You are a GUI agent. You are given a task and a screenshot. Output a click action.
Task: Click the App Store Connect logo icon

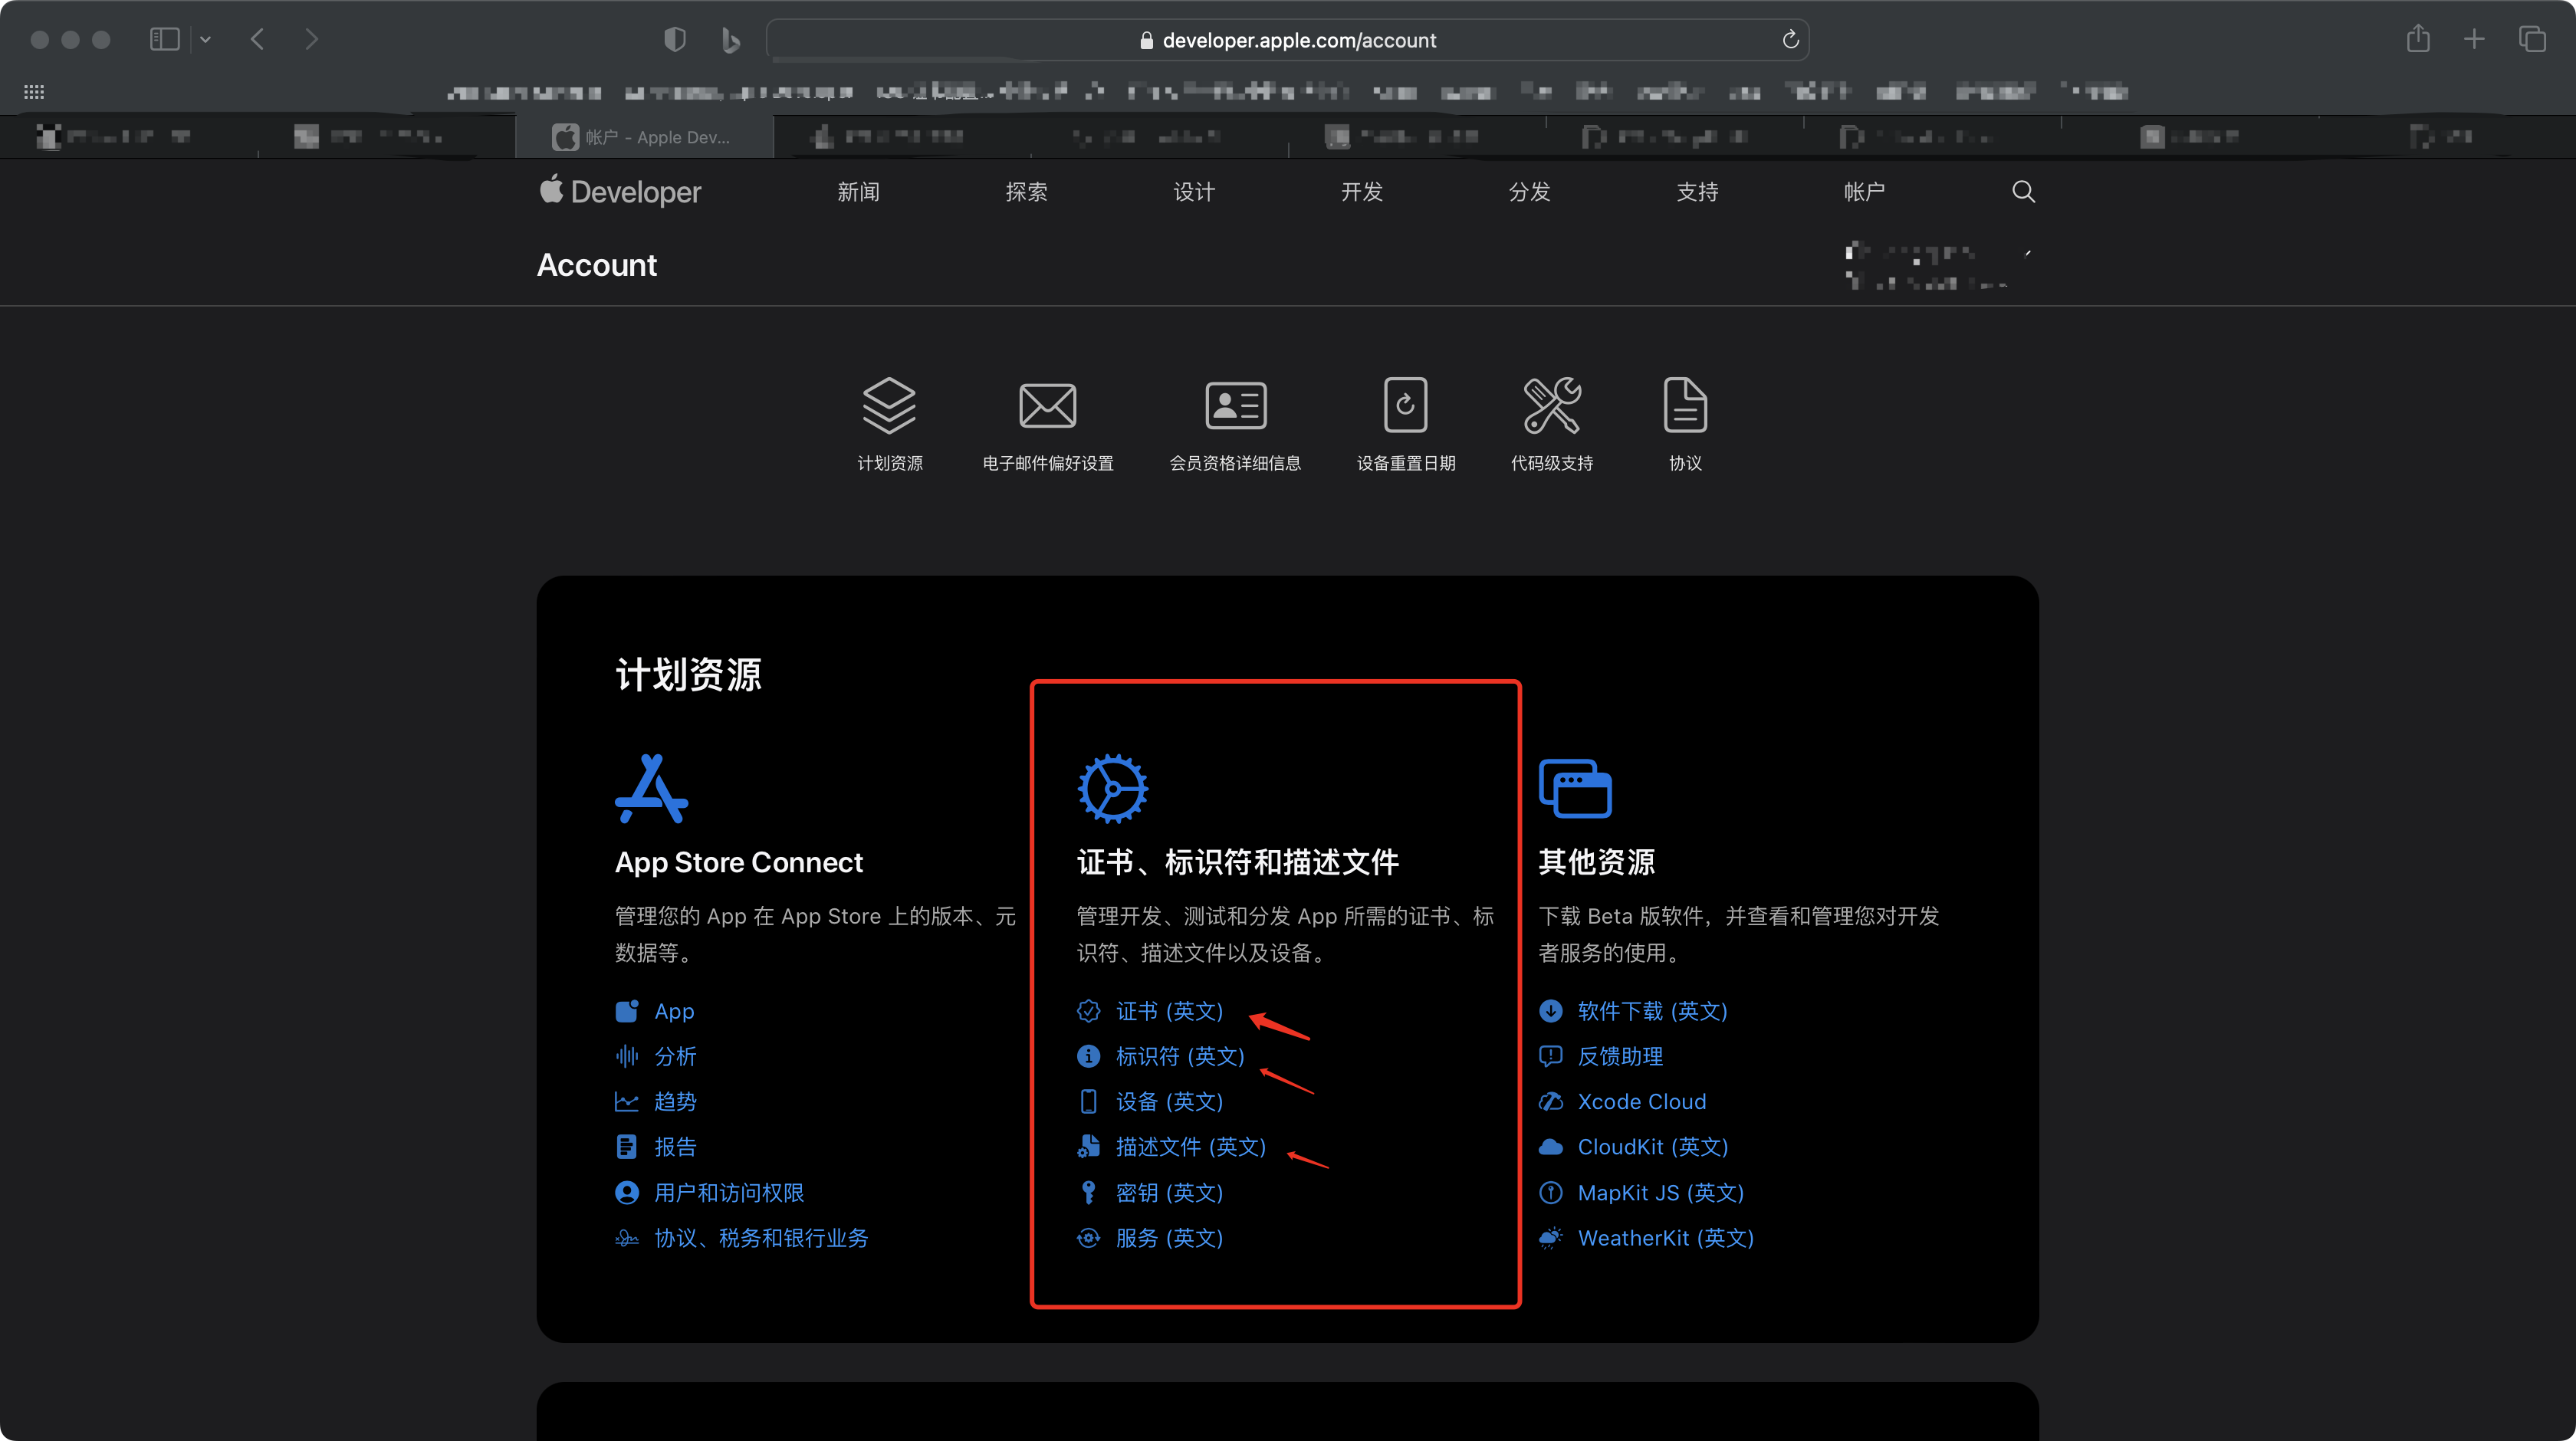pyautogui.click(x=651, y=788)
